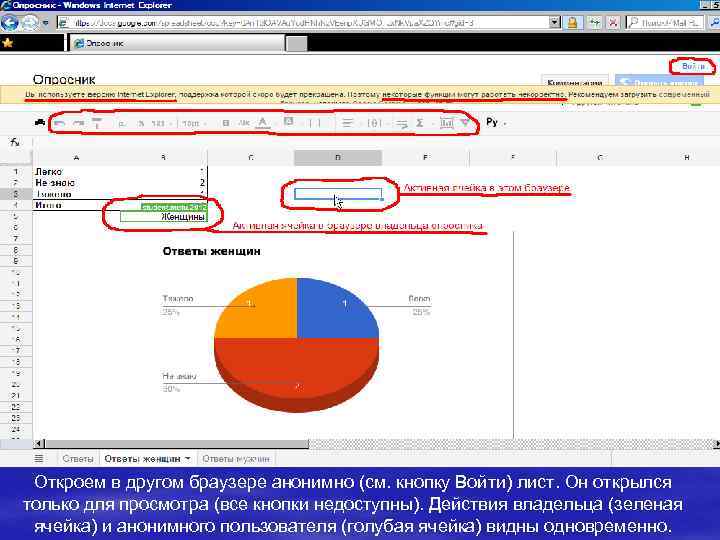
Task: Open the recent pages dropdown arrow
Action: [45, 22]
